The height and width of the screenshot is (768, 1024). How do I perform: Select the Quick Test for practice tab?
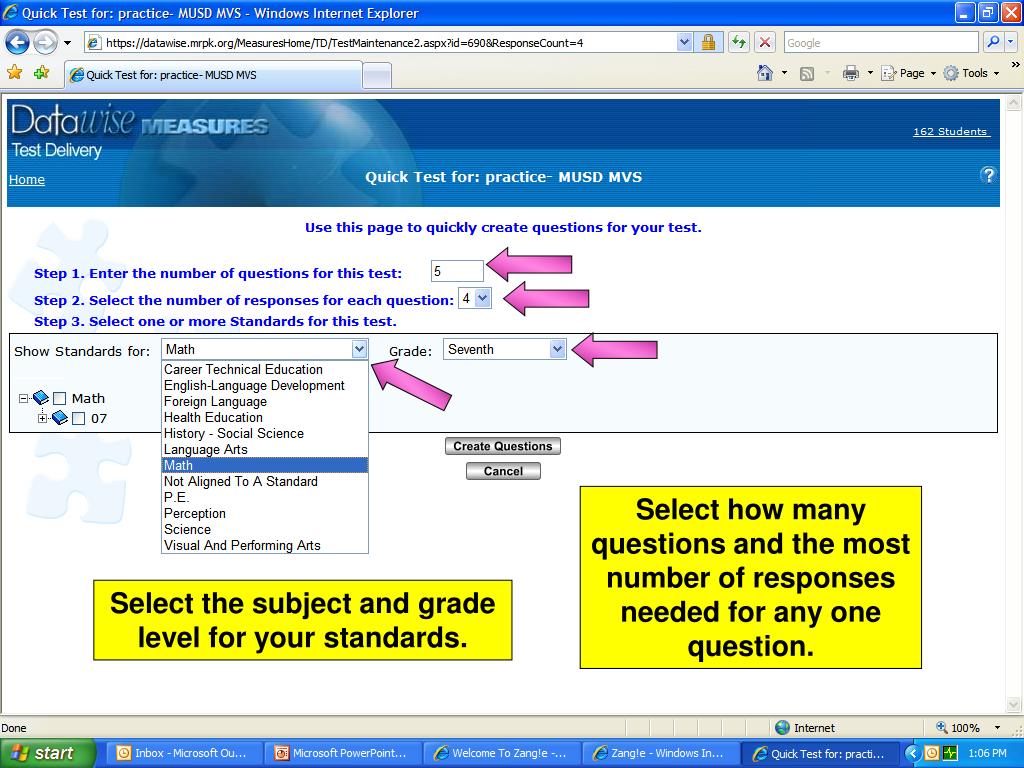point(213,75)
